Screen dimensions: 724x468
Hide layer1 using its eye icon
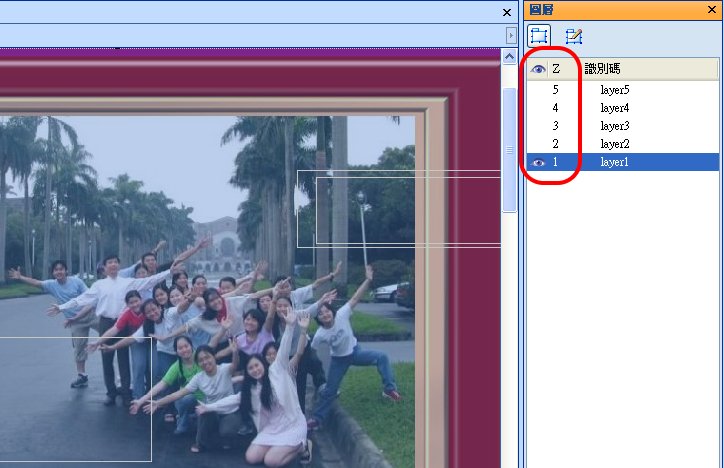538,162
